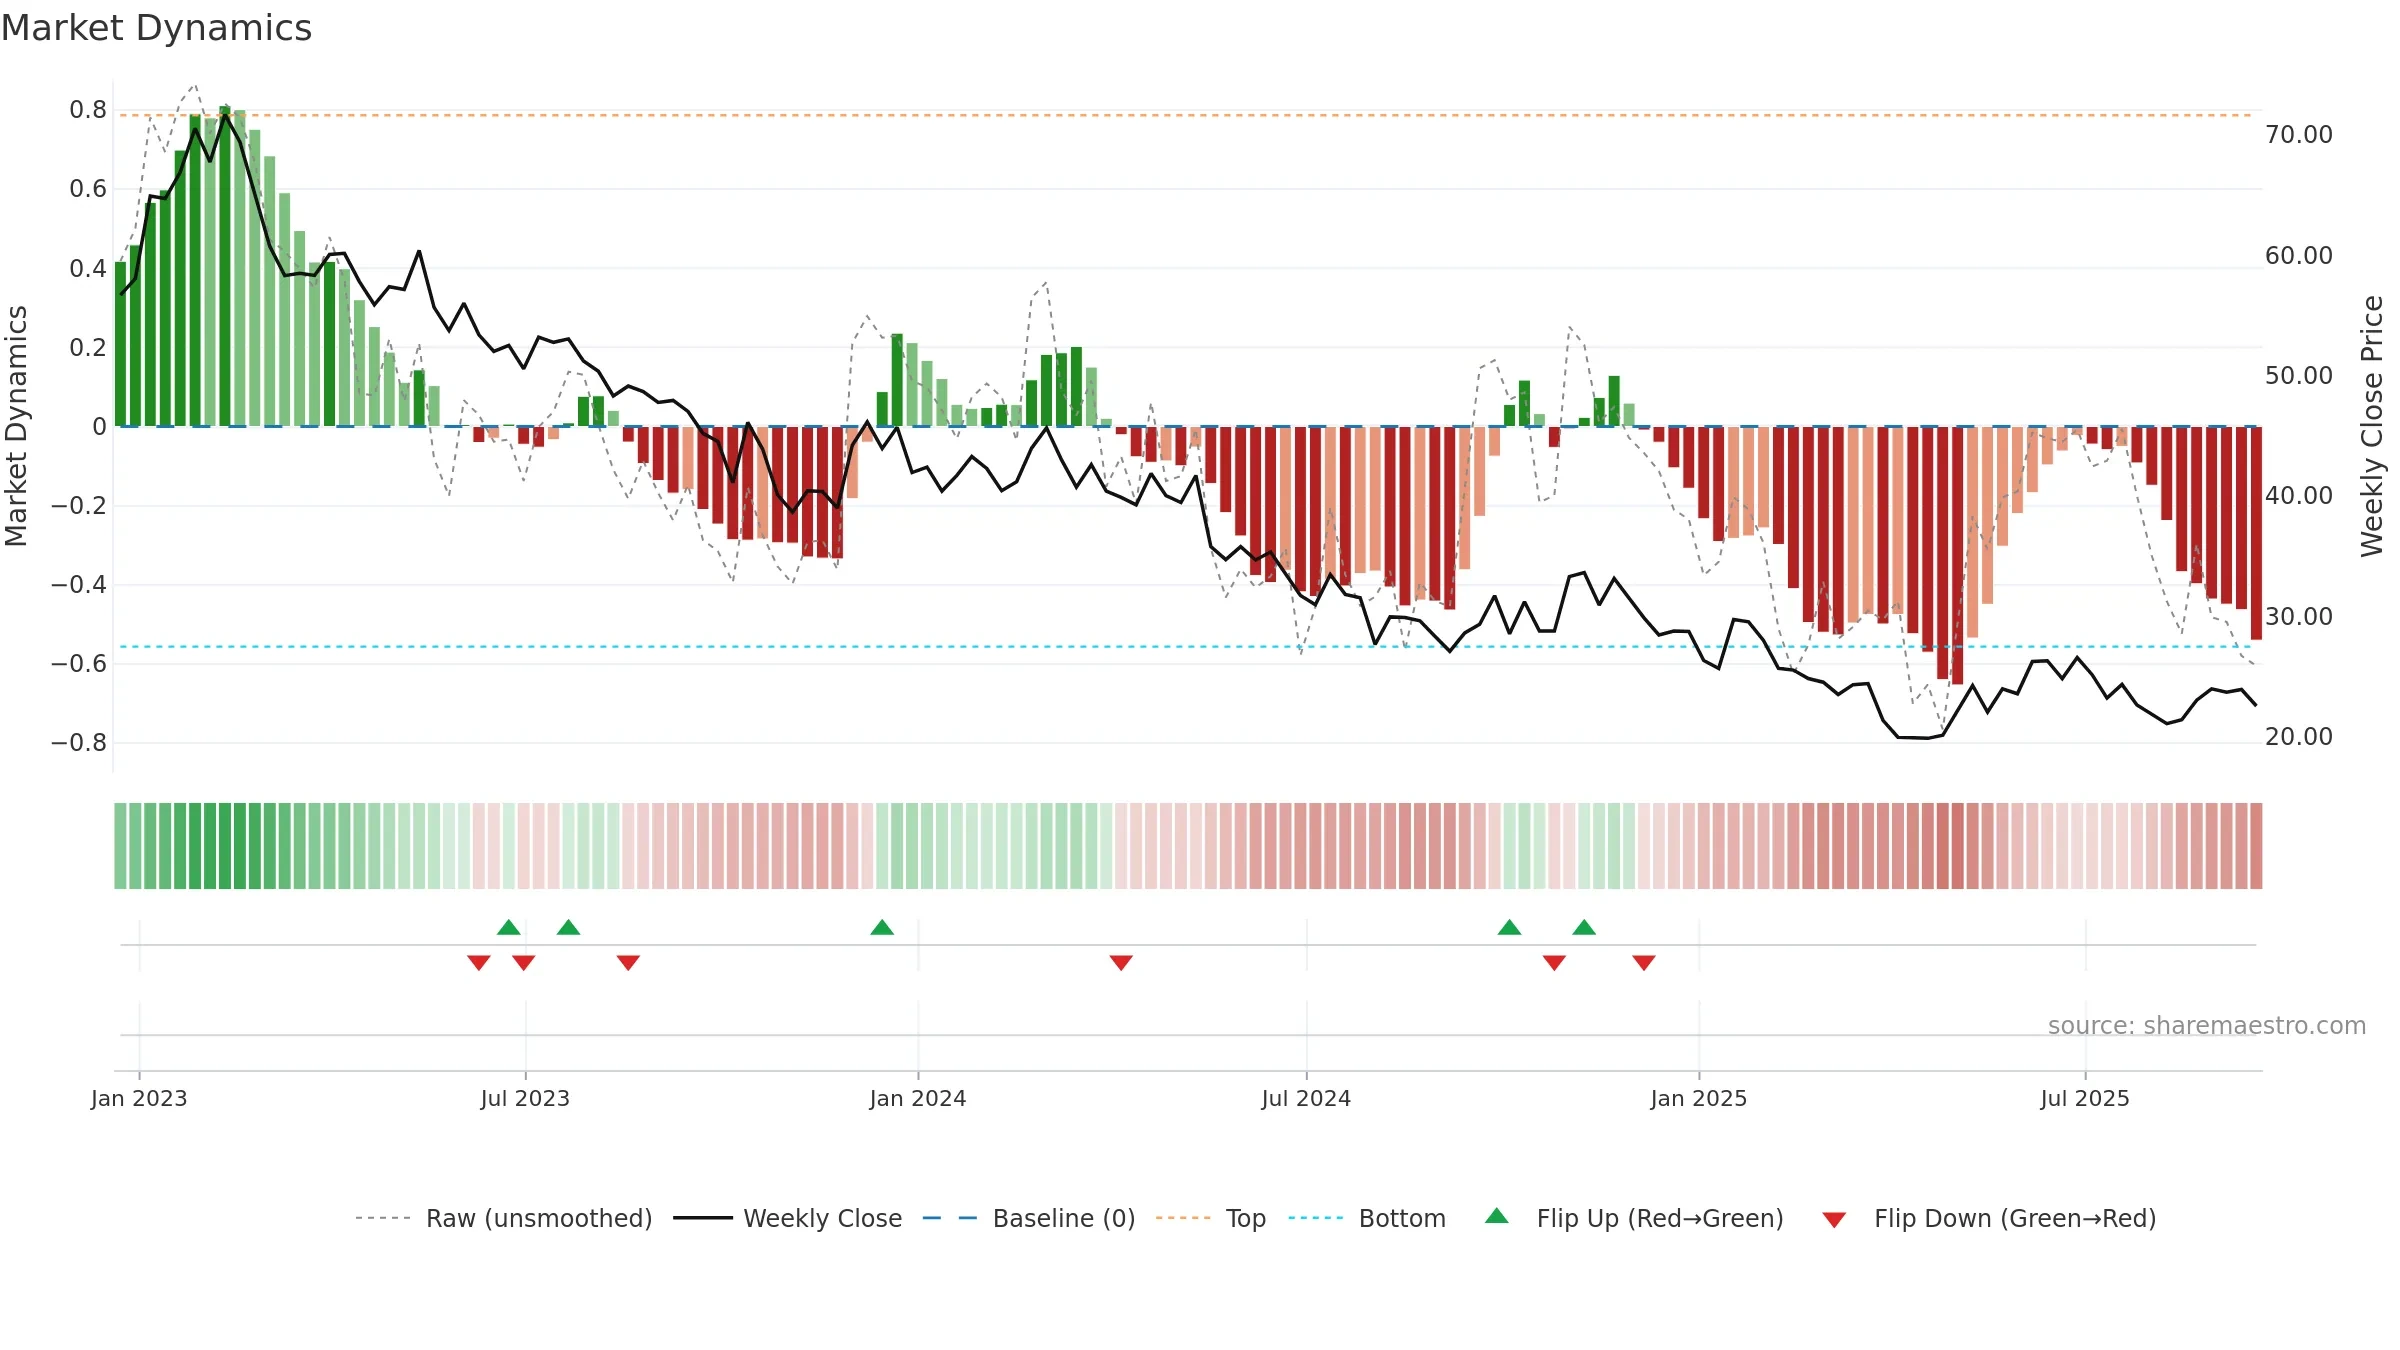Click the 'Jan 2023' x-axis label
The width and height of the screenshot is (2400, 1350).
coord(139,1098)
